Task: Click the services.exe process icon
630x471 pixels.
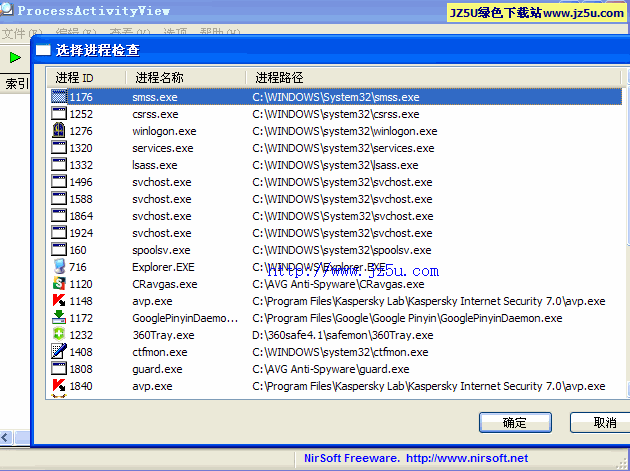Action: coord(59,147)
